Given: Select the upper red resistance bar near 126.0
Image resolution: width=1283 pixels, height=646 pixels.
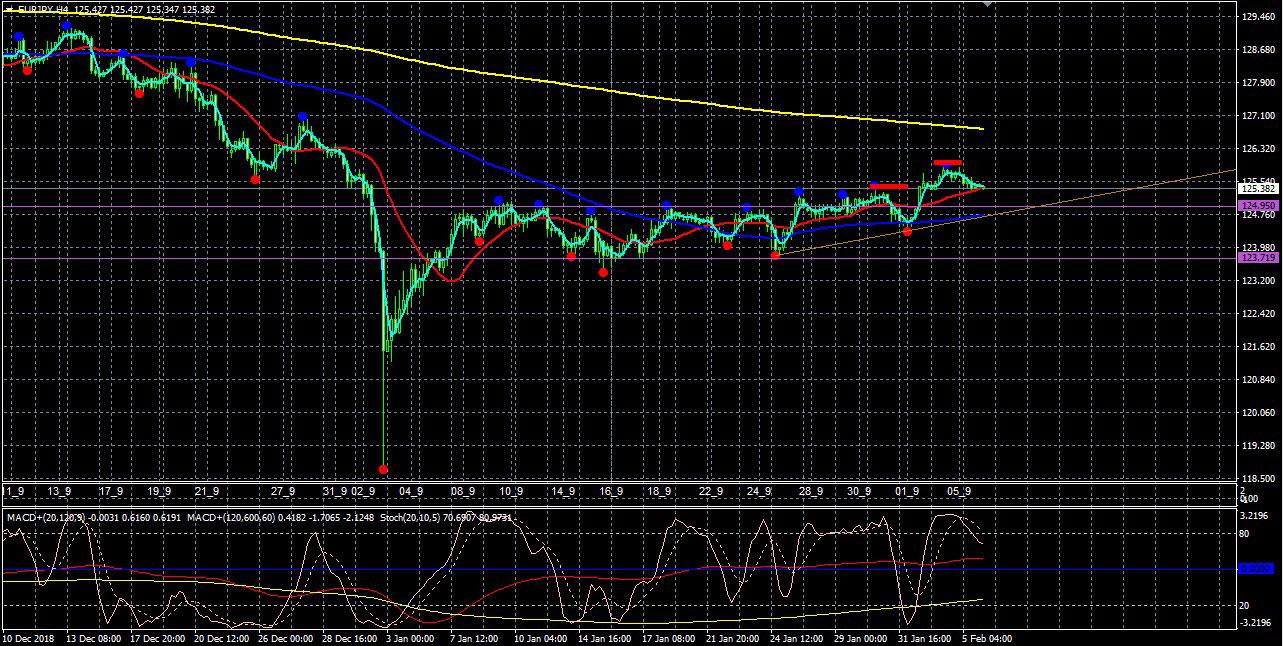Looking at the screenshot, I should pos(948,162).
